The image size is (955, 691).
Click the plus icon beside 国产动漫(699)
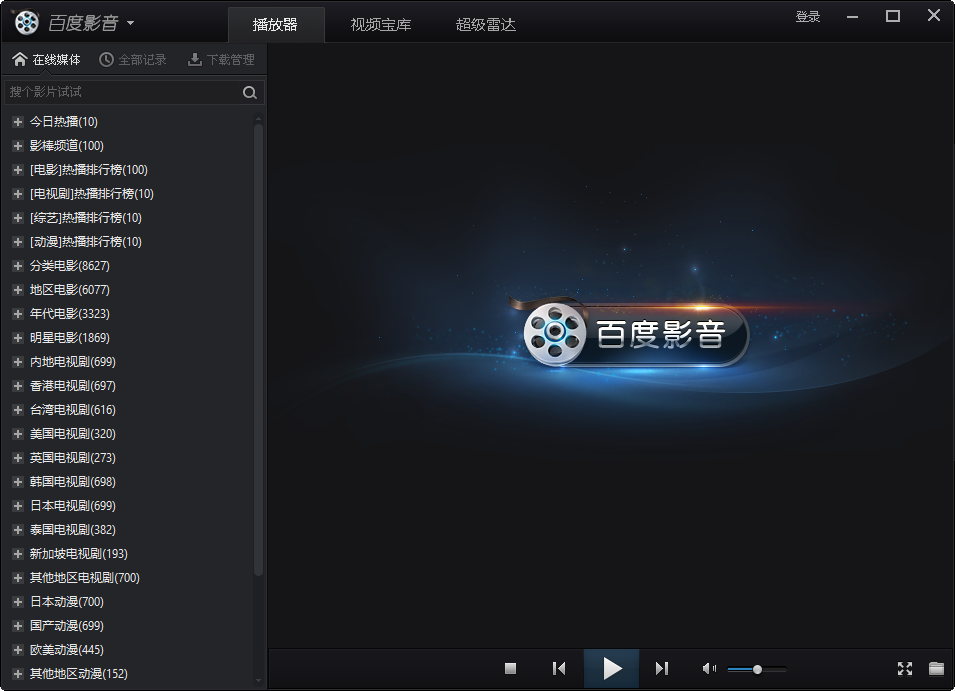coord(18,626)
